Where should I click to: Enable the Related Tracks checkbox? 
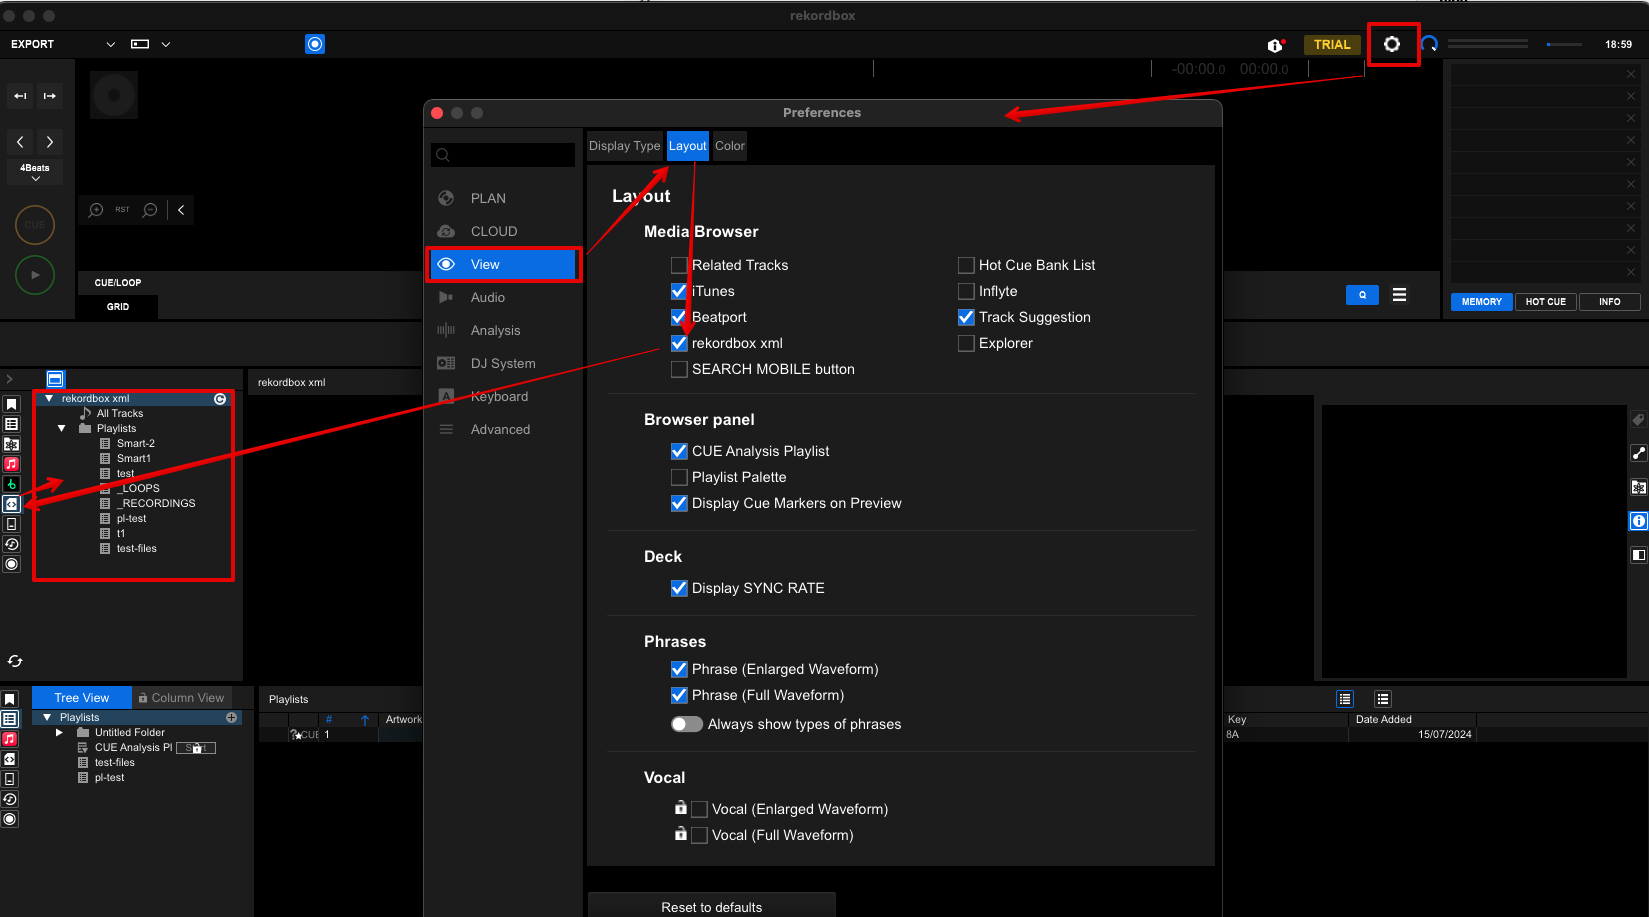679,265
